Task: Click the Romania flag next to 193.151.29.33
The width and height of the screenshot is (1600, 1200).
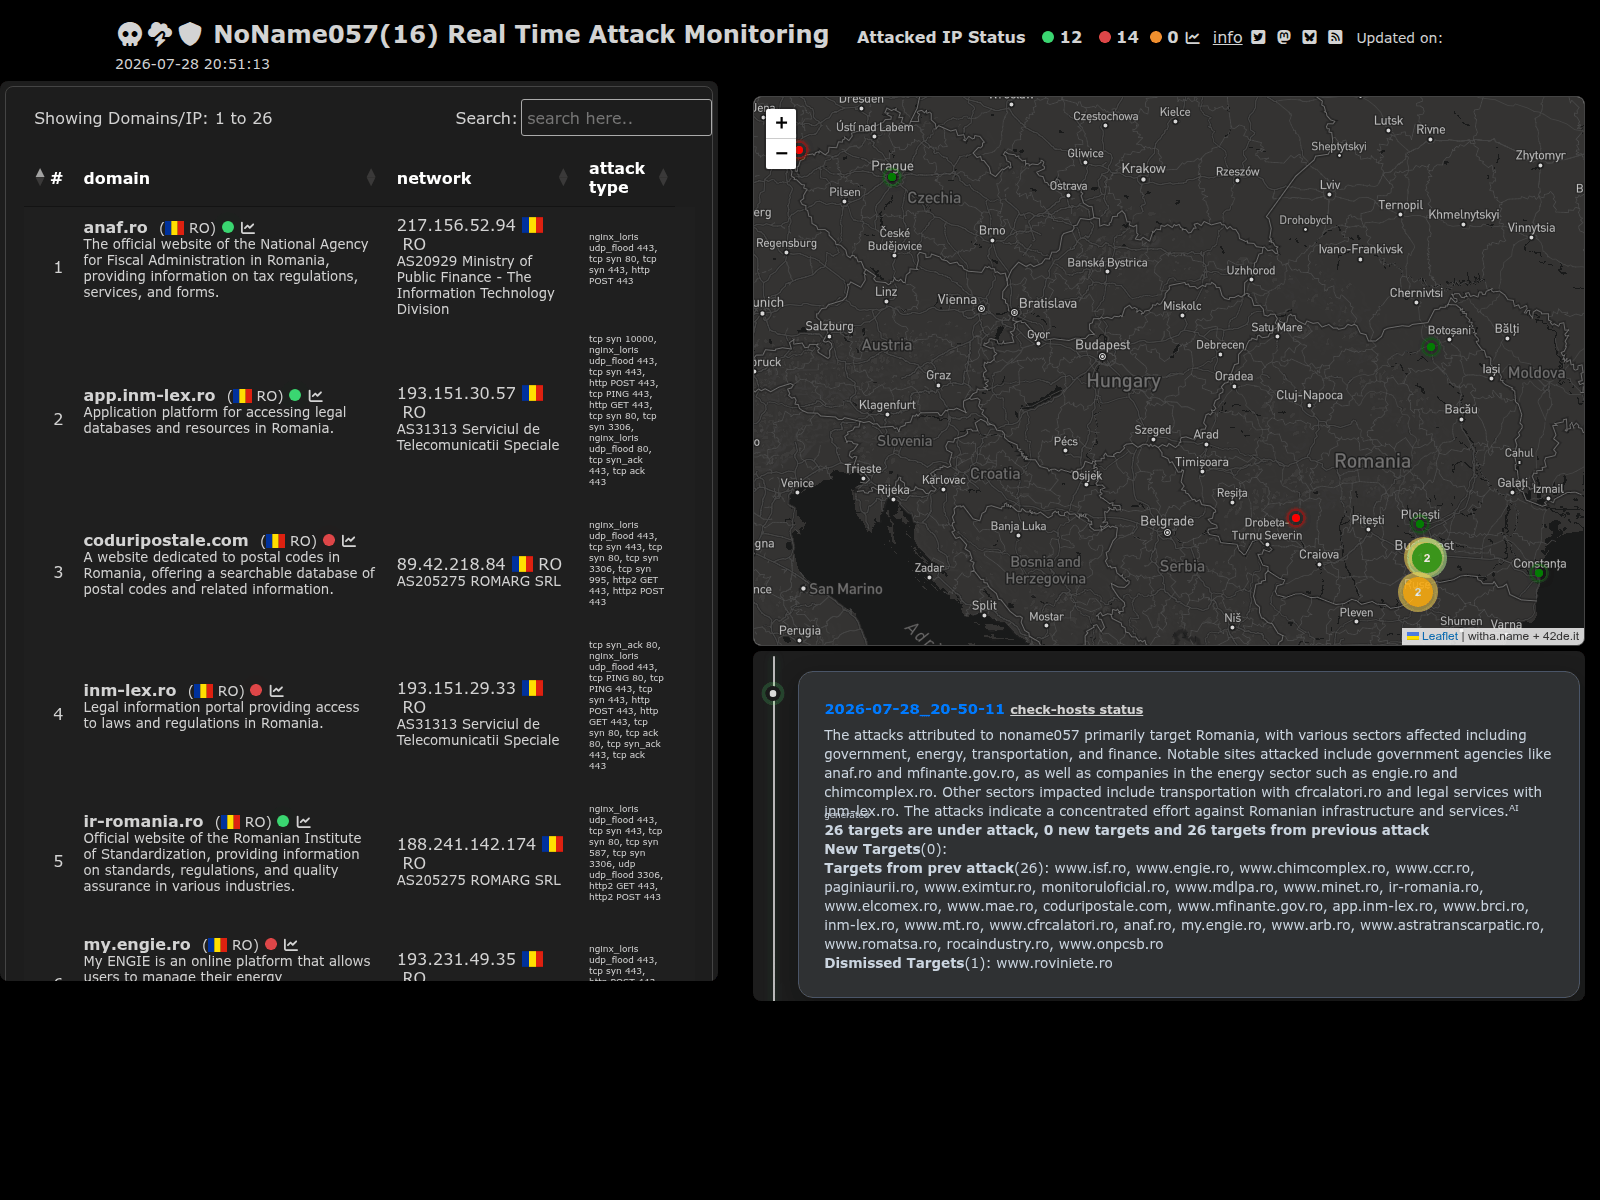Action: tap(532, 688)
